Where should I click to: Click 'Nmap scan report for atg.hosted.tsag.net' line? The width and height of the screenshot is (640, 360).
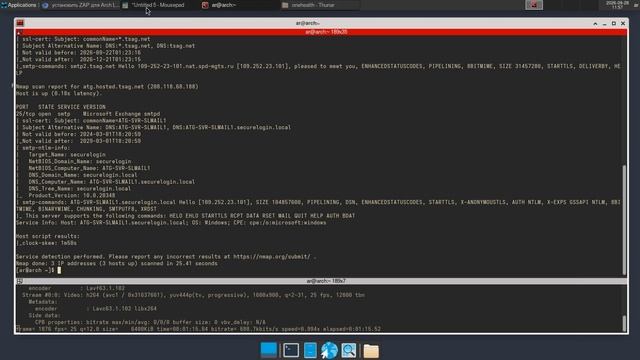pos(107,87)
